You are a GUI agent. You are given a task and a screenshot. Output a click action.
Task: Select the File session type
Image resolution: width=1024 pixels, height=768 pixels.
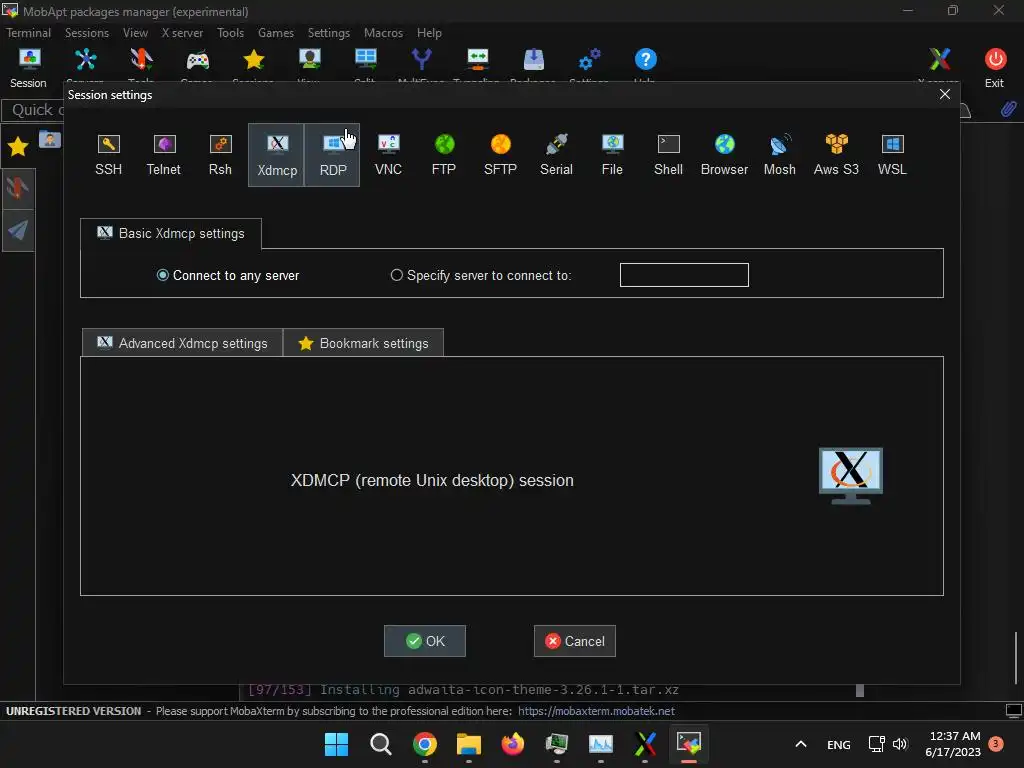[612, 155]
